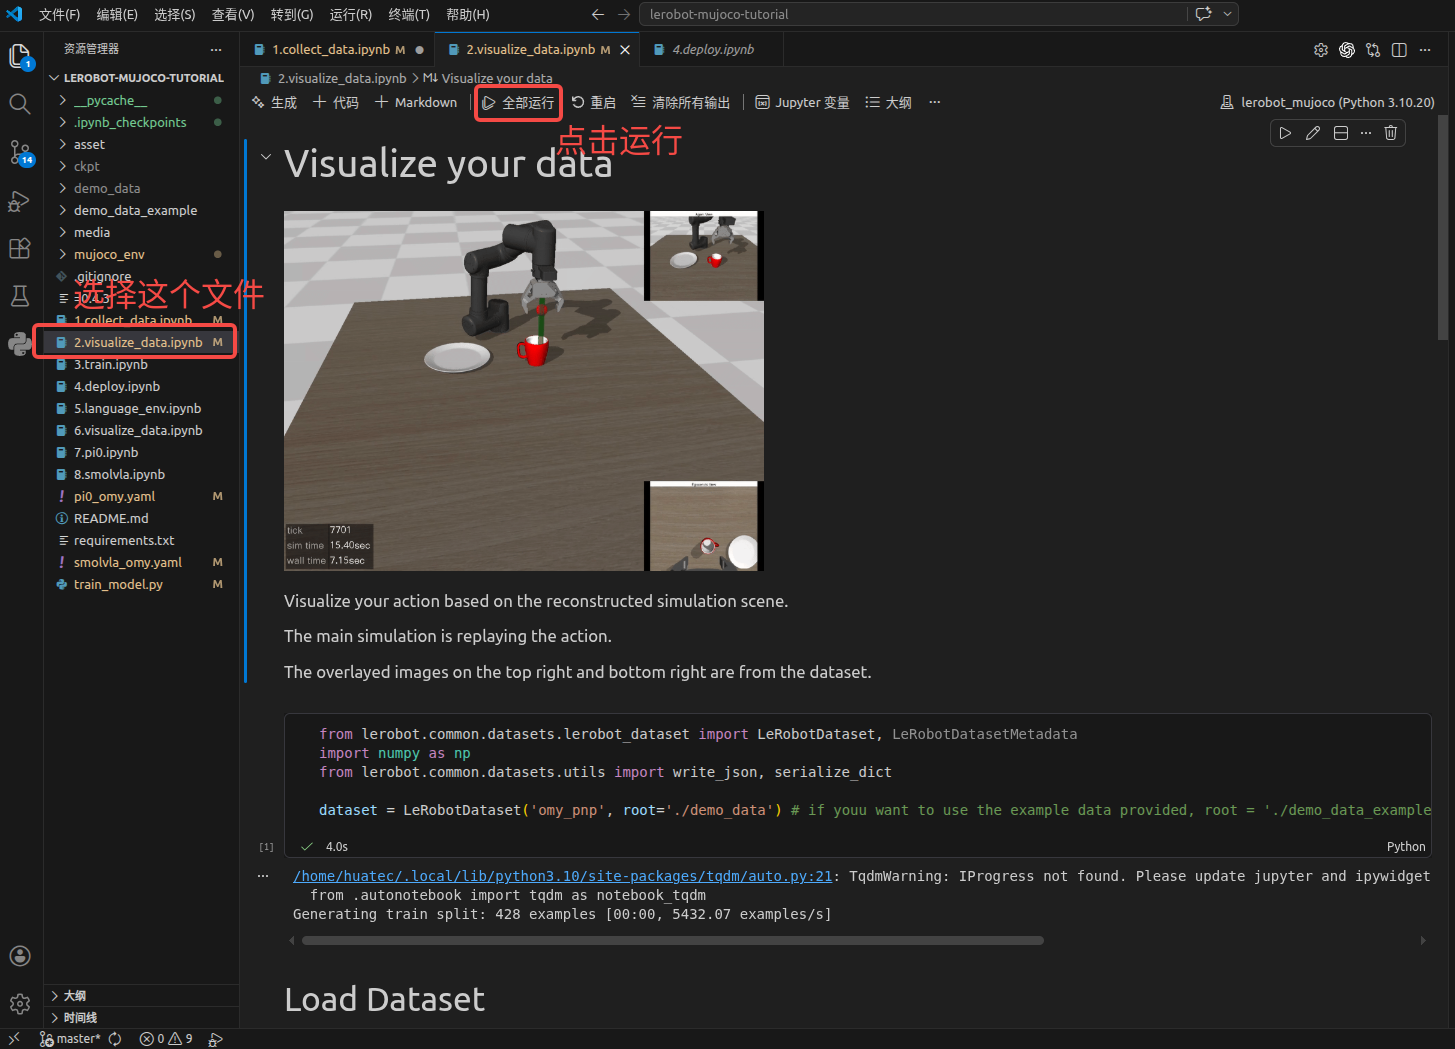Click the split cell icon in cell toolbar
This screenshot has height=1049, width=1455.
1341,133
